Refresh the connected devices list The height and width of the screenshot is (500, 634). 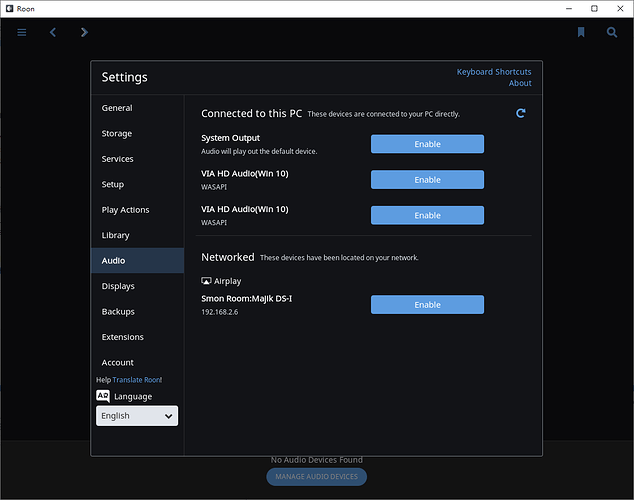[x=521, y=113]
